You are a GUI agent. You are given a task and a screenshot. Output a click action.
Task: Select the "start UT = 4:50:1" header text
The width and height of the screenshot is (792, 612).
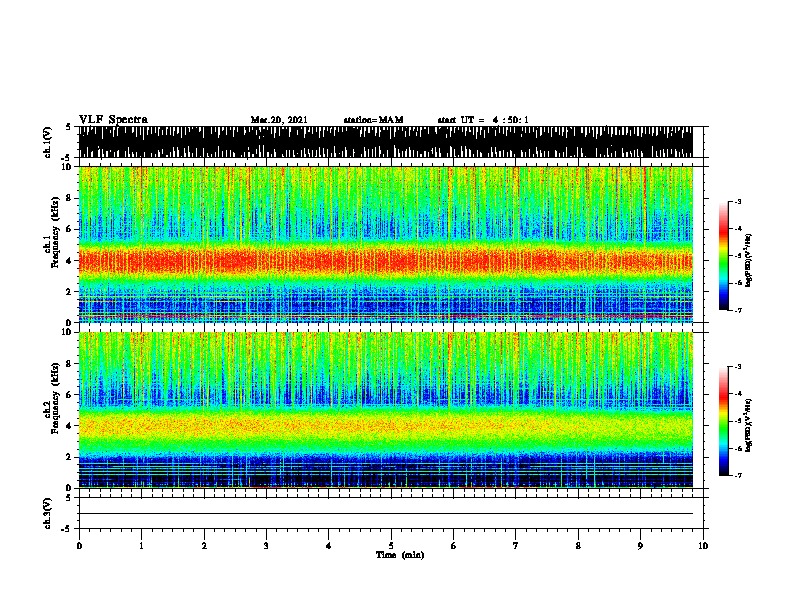[483, 120]
